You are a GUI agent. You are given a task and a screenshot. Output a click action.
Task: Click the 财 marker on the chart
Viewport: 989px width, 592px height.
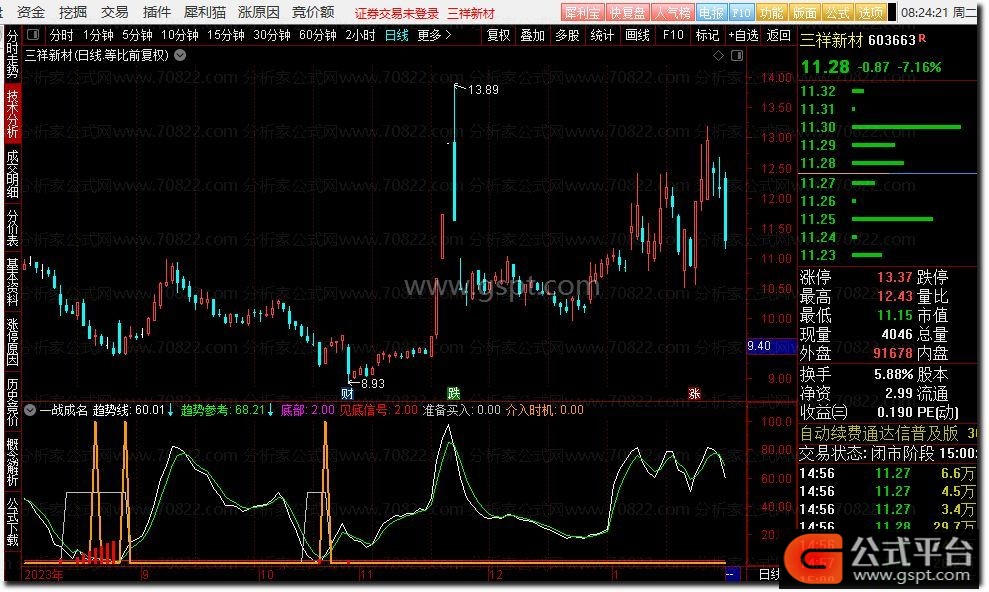coord(347,393)
